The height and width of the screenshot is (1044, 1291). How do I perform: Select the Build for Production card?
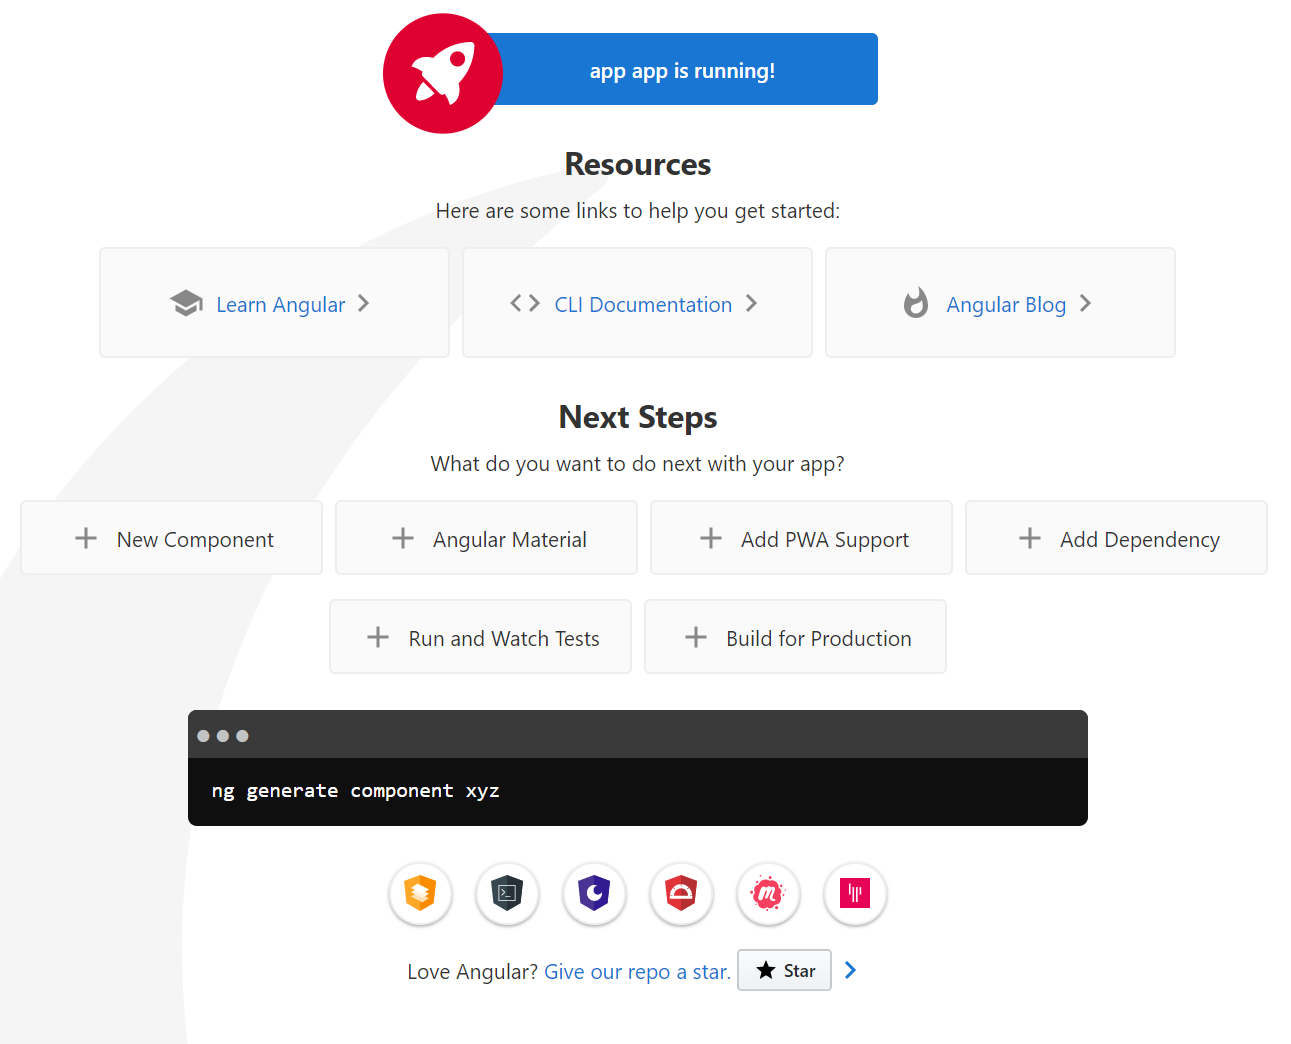795,637
